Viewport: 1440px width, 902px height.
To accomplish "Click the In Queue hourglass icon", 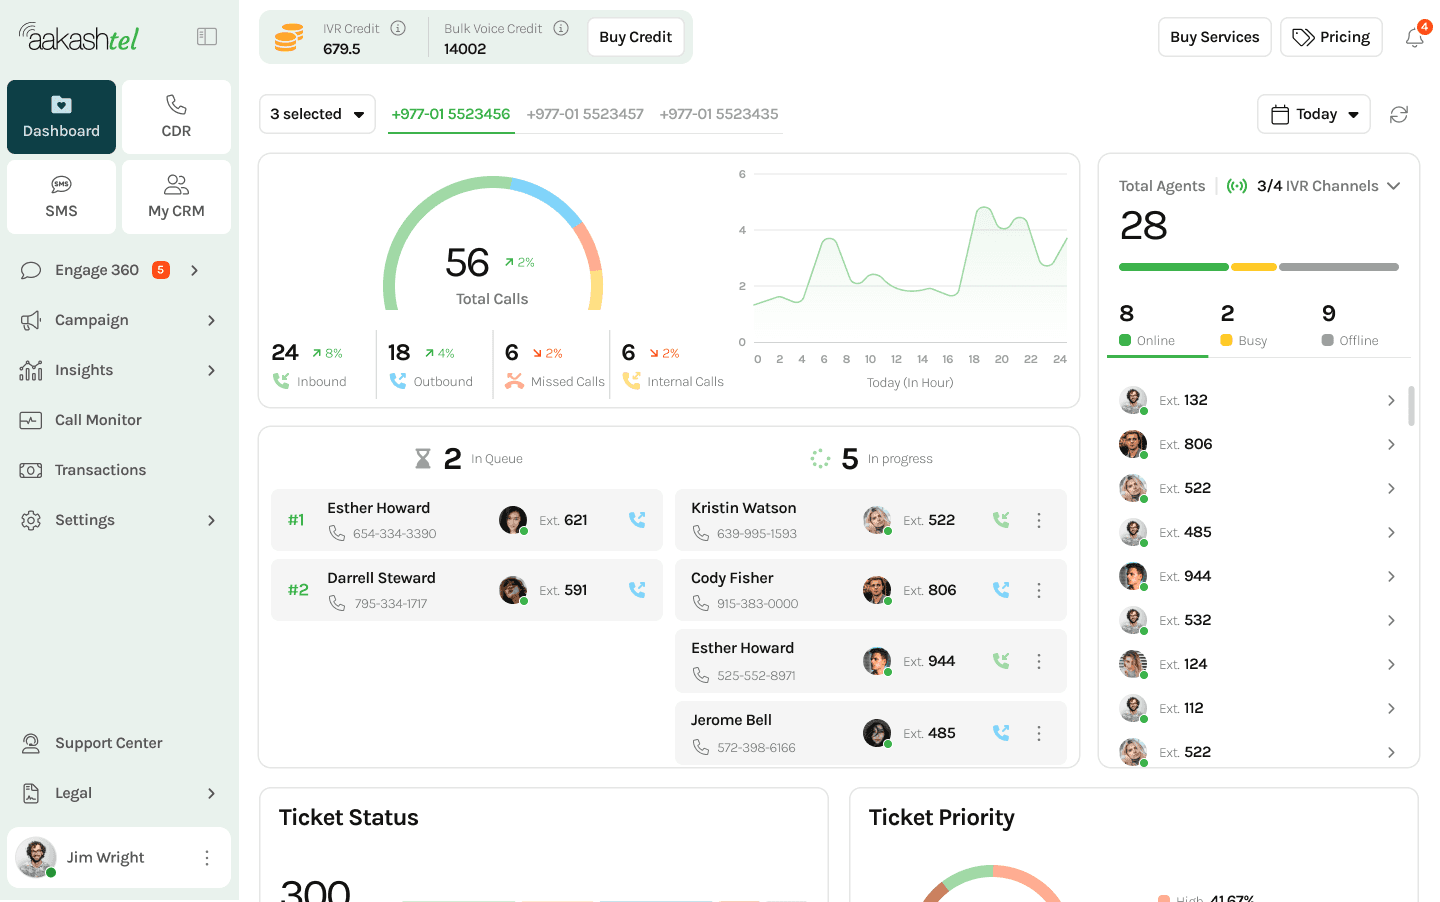I will point(423,459).
